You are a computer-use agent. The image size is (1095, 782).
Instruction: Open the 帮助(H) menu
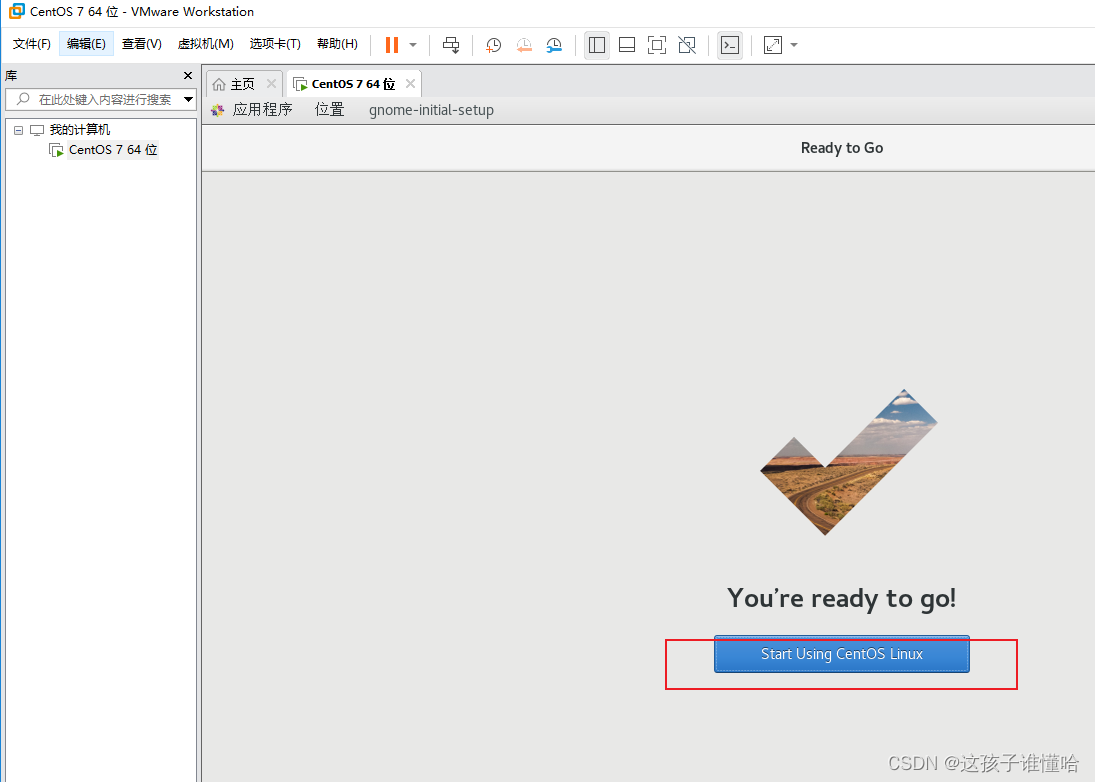pyautogui.click(x=337, y=43)
